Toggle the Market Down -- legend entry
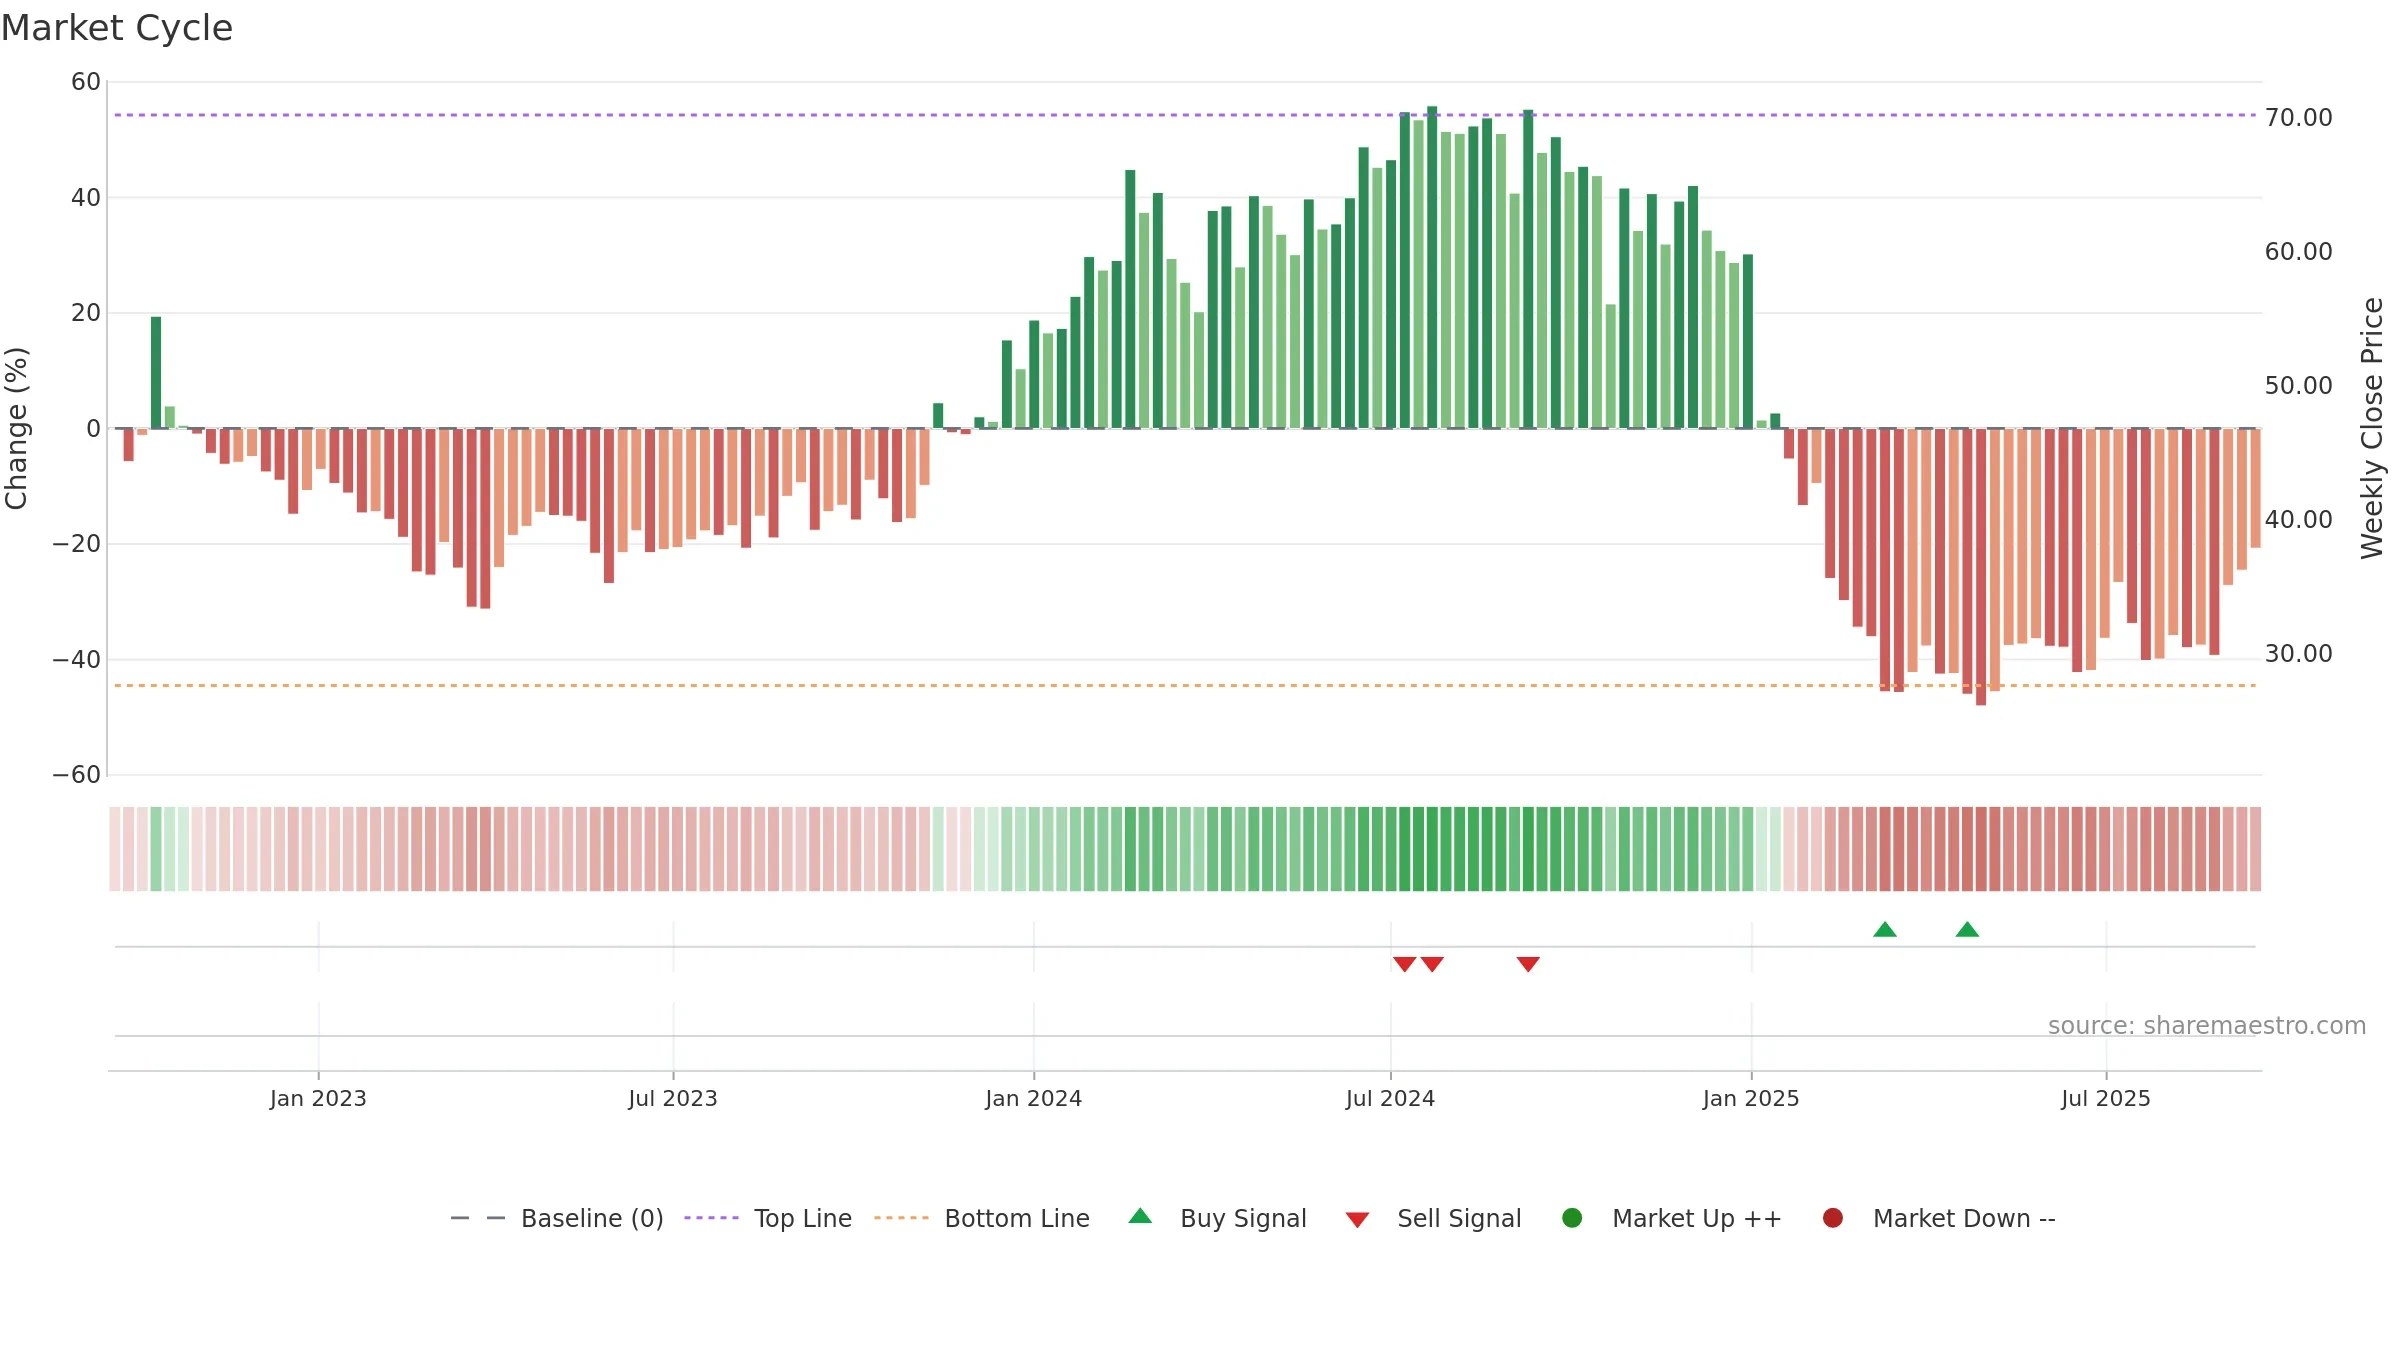Viewport: 2400px width, 1350px height. click(x=1939, y=1218)
